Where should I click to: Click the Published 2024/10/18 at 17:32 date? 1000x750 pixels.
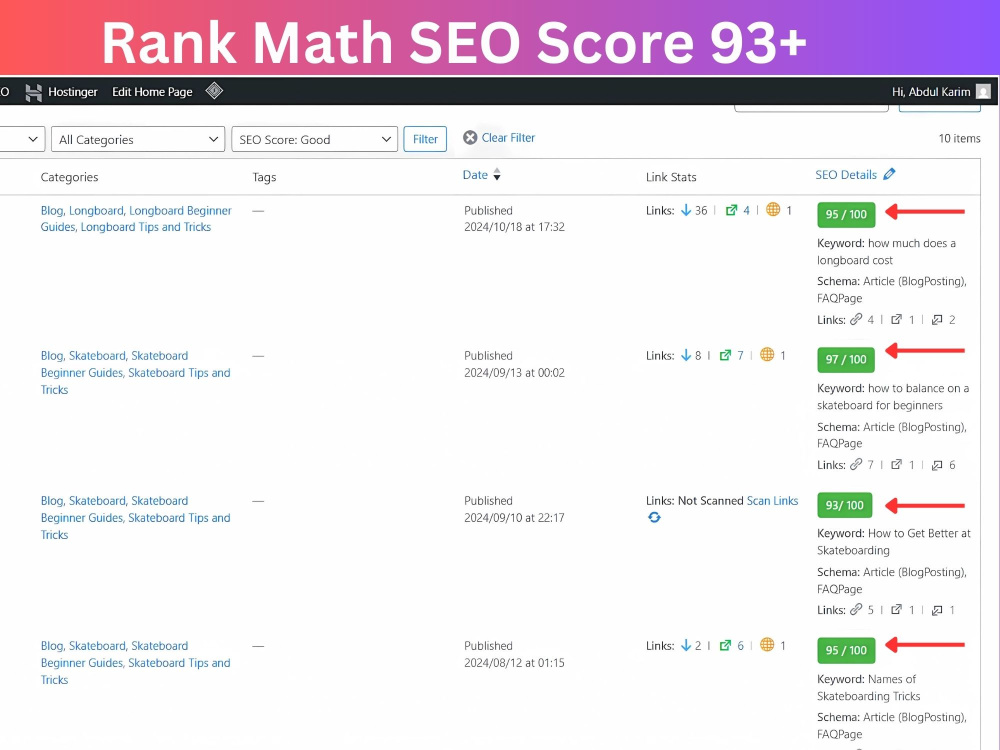coord(514,219)
